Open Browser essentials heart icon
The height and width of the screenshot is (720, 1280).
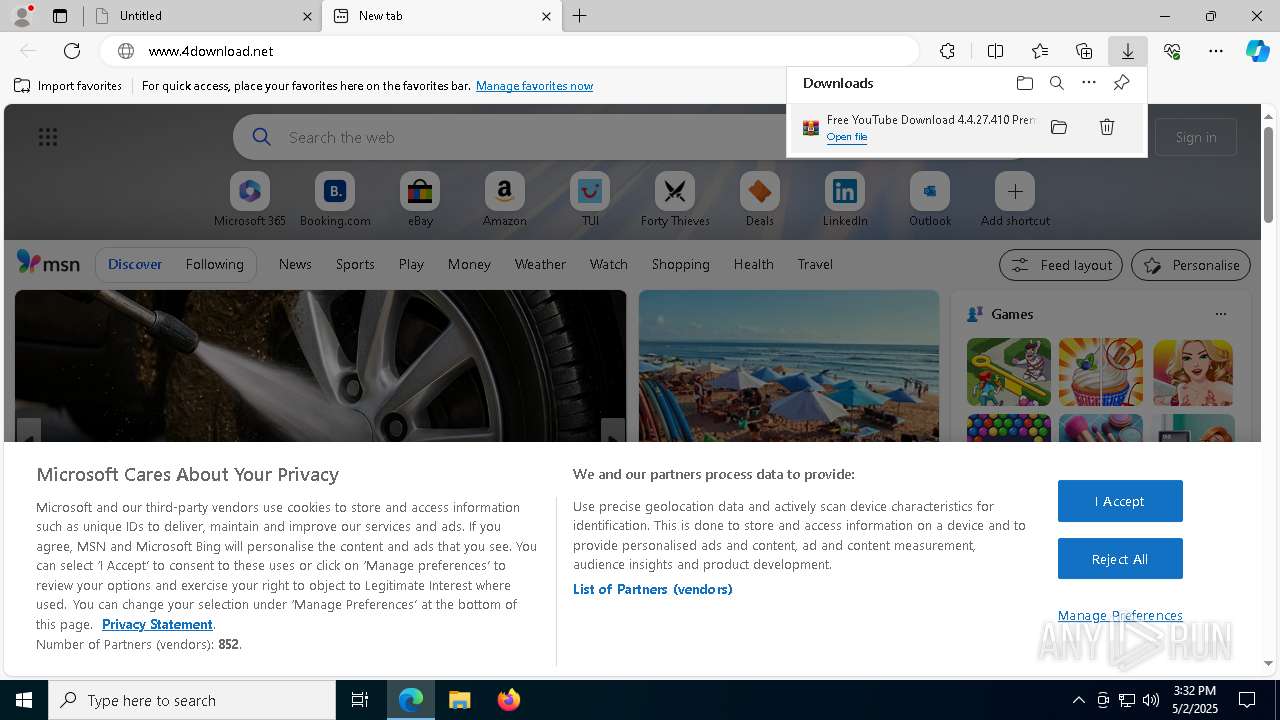coord(1172,51)
